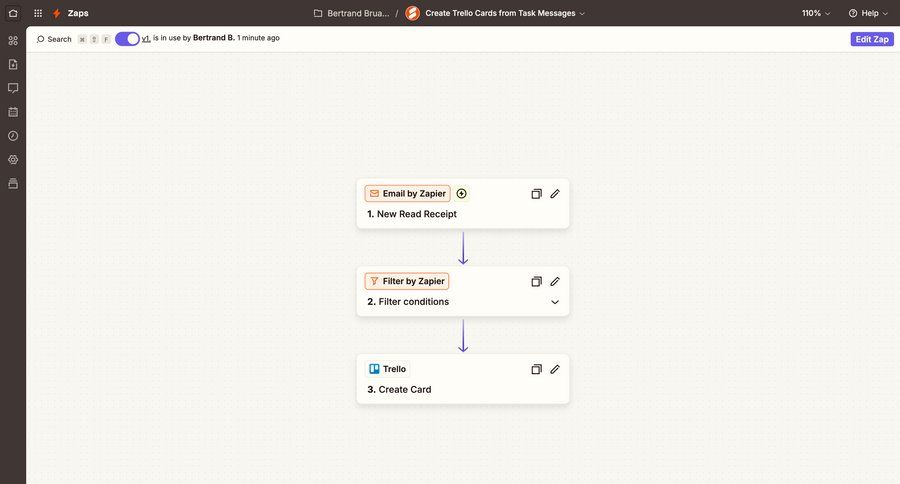Open the Zapier home icon
Image resolution: width=900 pixels, height=484 pixels.
tap(13, 13)
